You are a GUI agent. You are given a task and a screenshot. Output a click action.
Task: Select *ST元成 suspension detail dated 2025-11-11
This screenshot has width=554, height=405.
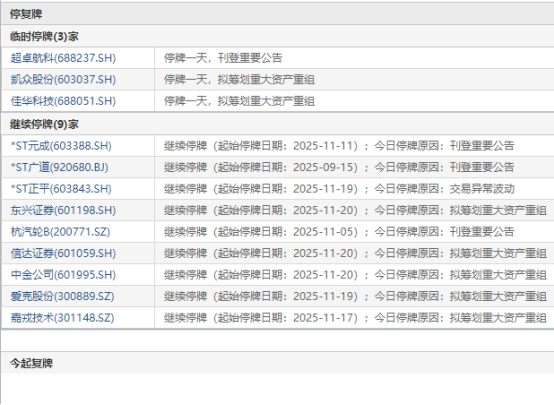[x=339, y=146]
